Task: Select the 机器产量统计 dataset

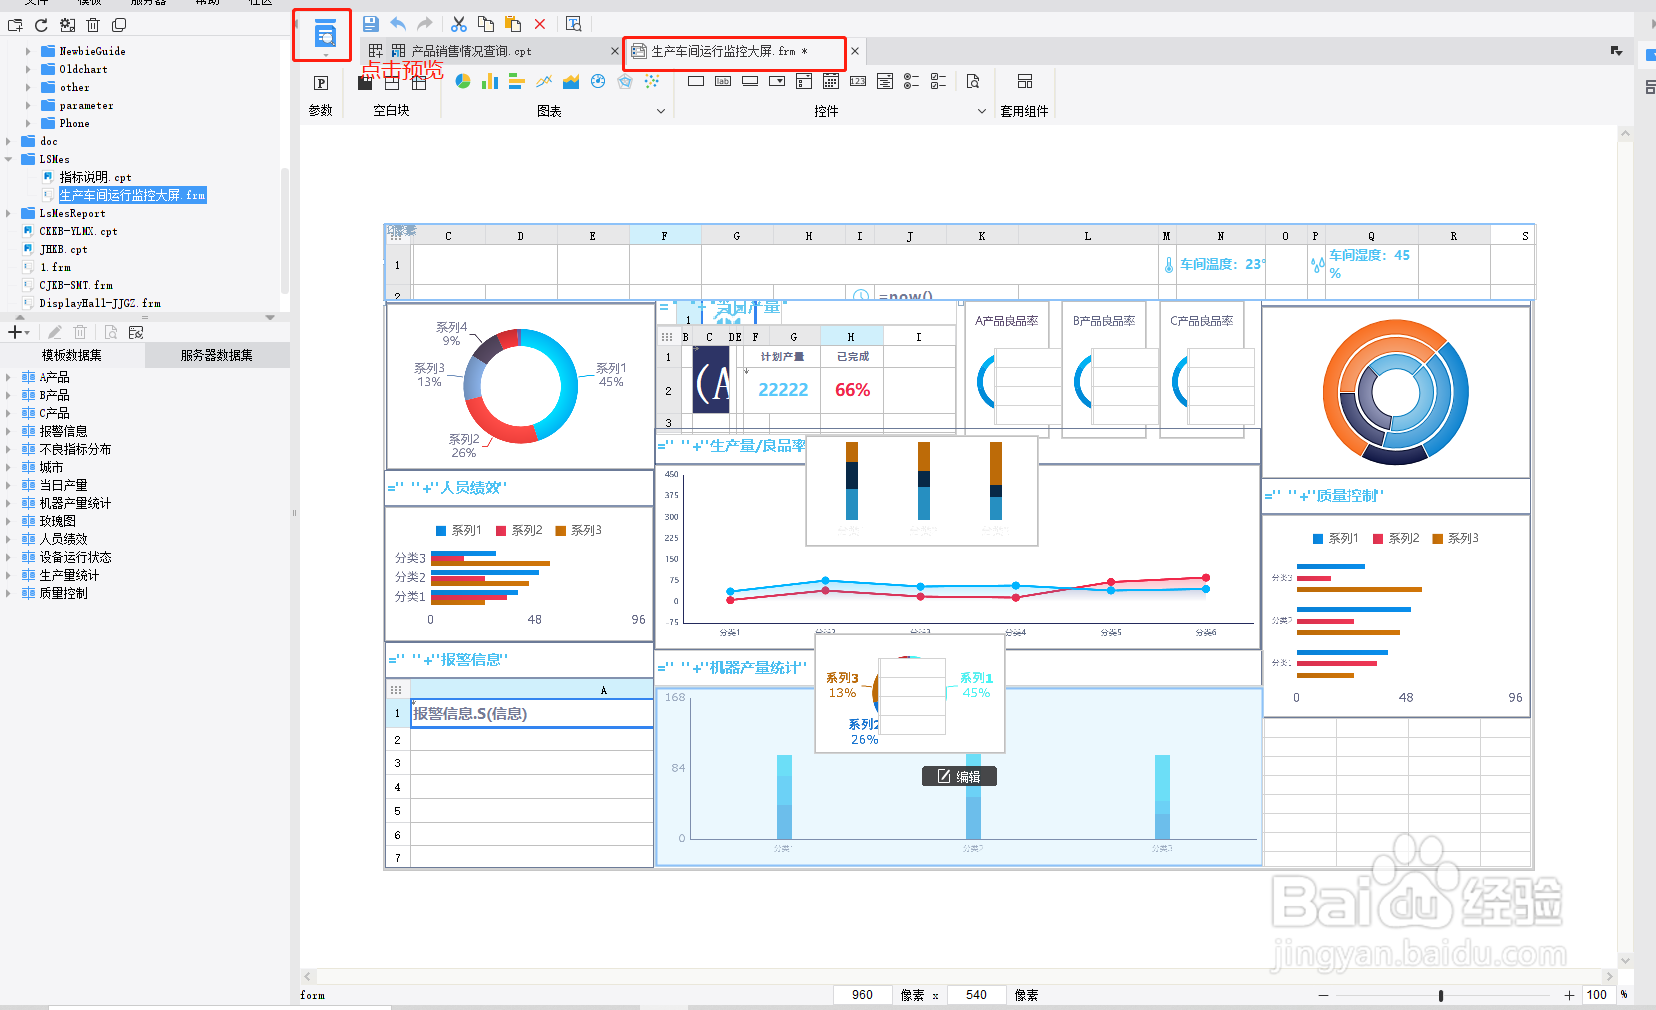Action: [x=75, y=503]
